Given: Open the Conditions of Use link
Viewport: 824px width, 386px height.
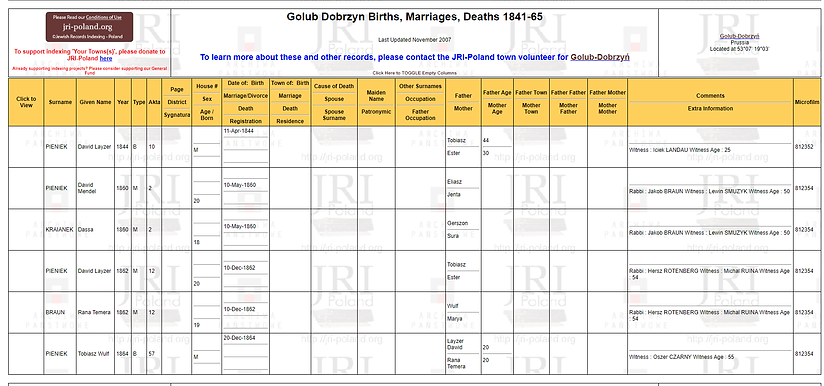Looking at the screenshot, I should click(x=104, y=17).
